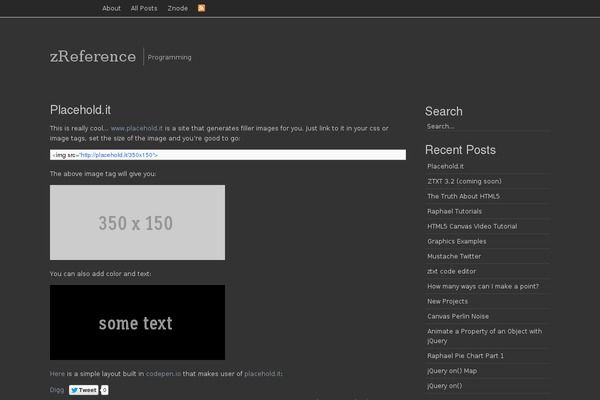Image resolution: width=600 pixels, height=400 pixels.
Task: Click the Digg share link
Action: (57, 390)
